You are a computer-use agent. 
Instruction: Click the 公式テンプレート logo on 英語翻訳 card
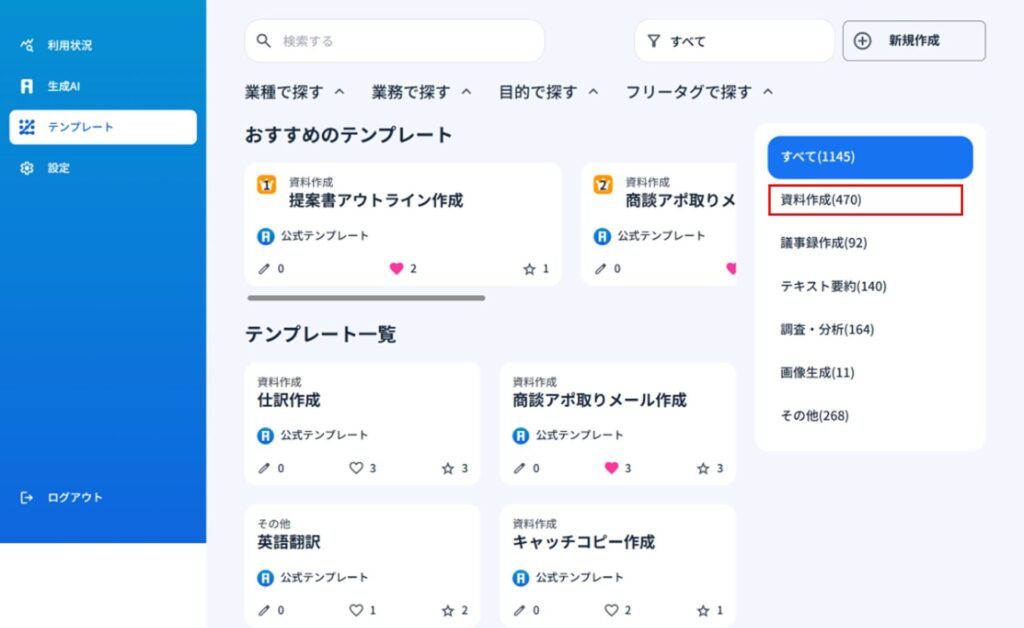(265, 578)
